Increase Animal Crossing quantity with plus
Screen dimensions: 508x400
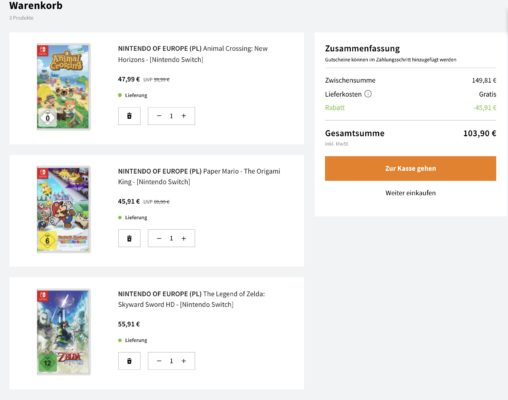tap(184, 116)
